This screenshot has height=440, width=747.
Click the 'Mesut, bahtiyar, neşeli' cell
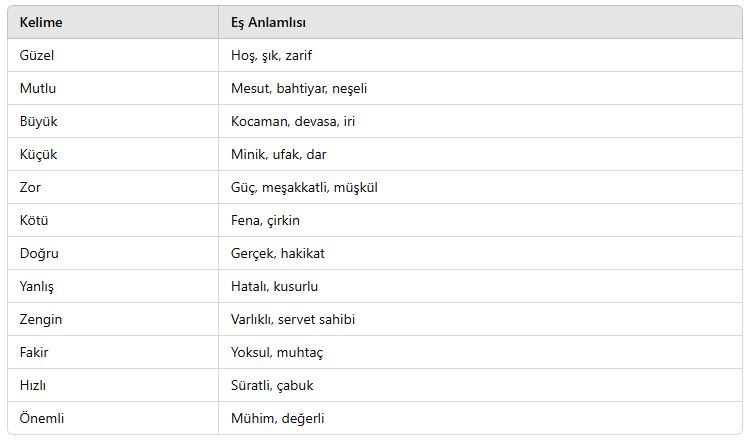(480, 88)
